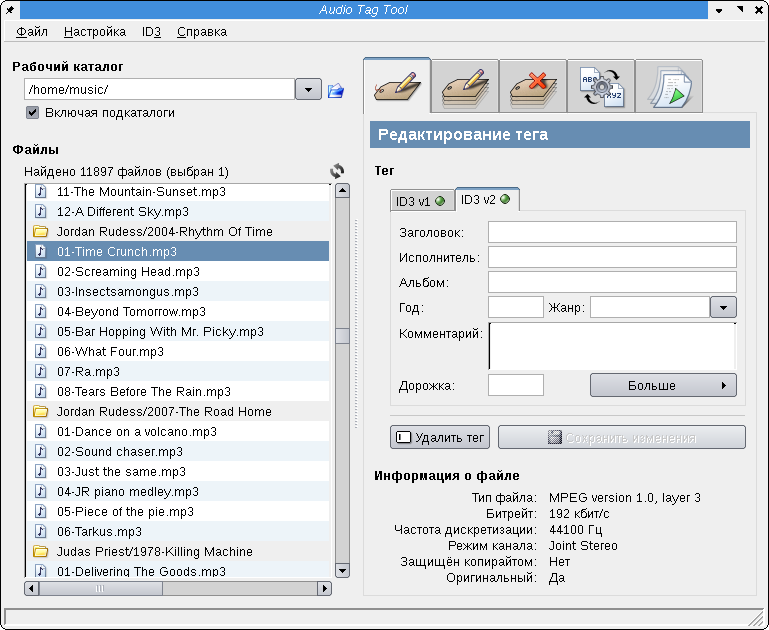This screenshot has height=630, width=769.
Task: Click the note icon of 04-Beyond Tomorrow.mp3
Action: [x=41, y=311]
